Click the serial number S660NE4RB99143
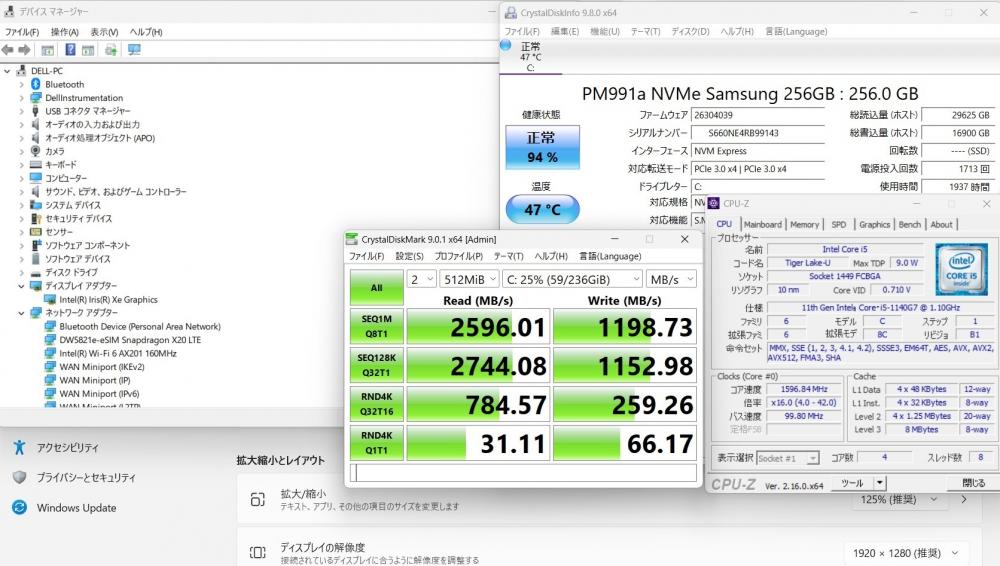The image size is (1000, 566). click(x=758, y=133)
